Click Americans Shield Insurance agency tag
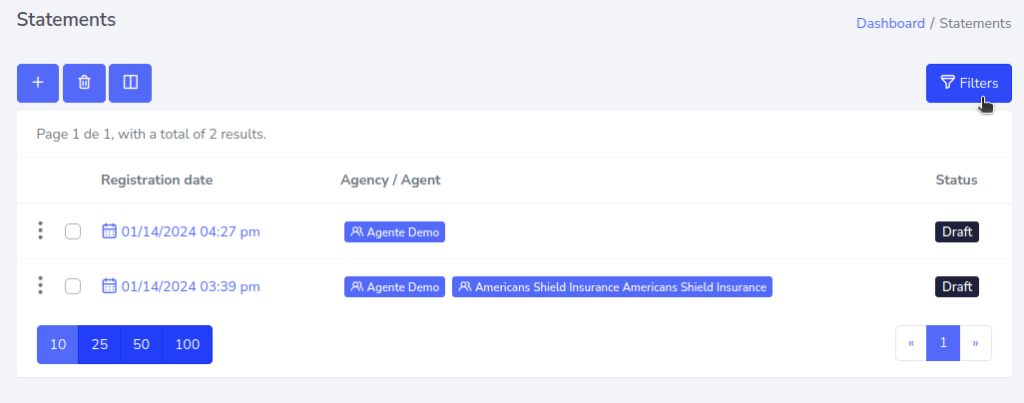 (612, 287)
